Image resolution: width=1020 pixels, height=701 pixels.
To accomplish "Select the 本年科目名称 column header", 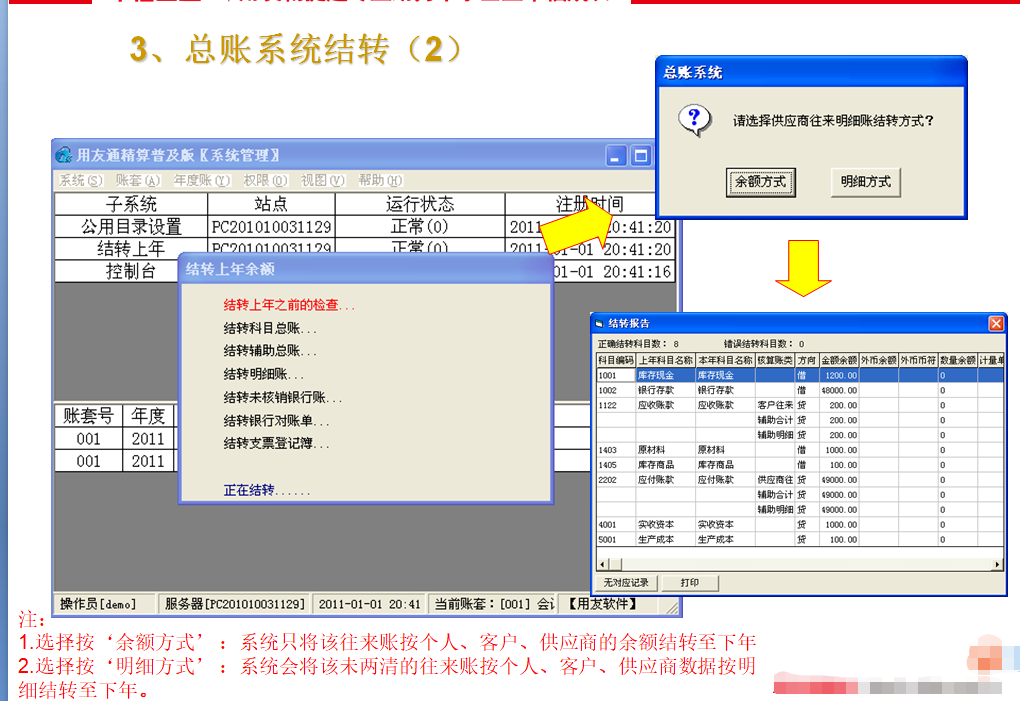I will pyautogui.click(x=725, y=360).
